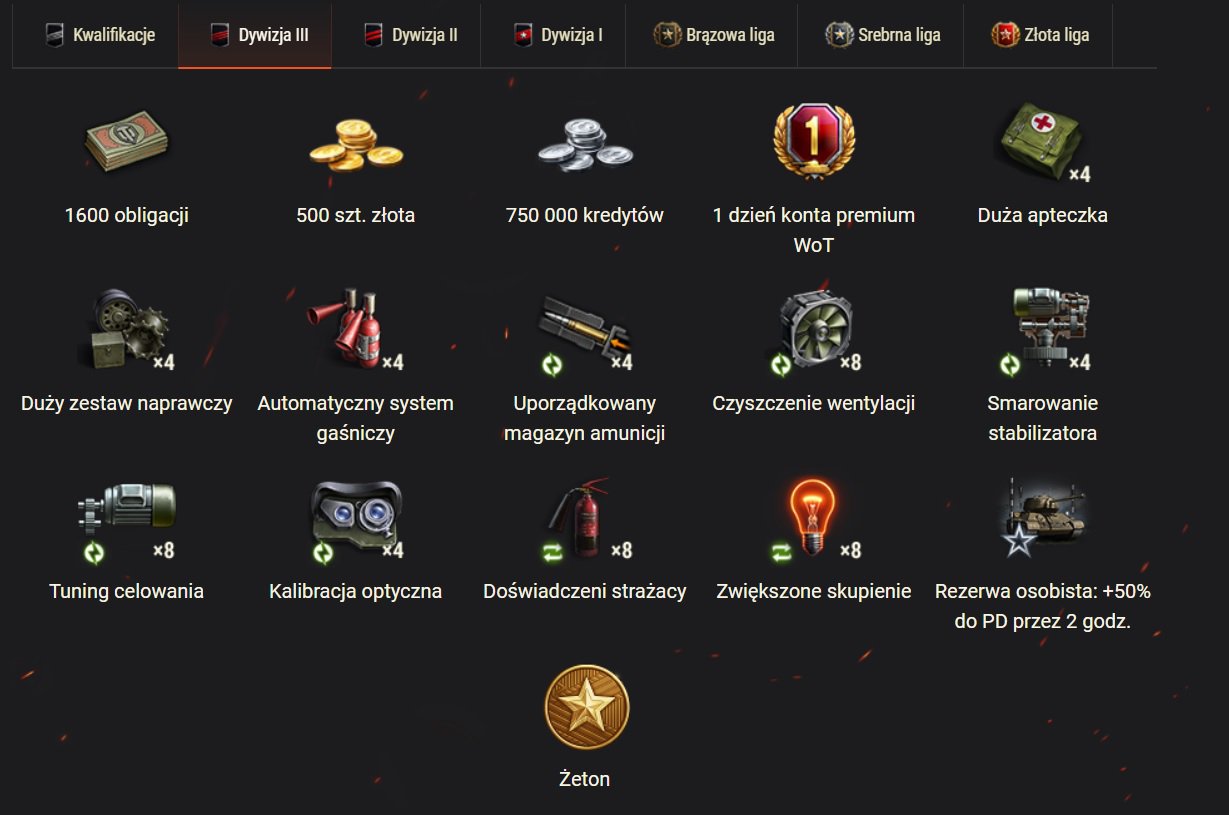Click the silver credits coins icon
Screen dimensions: 1229x815
(584, 143)
